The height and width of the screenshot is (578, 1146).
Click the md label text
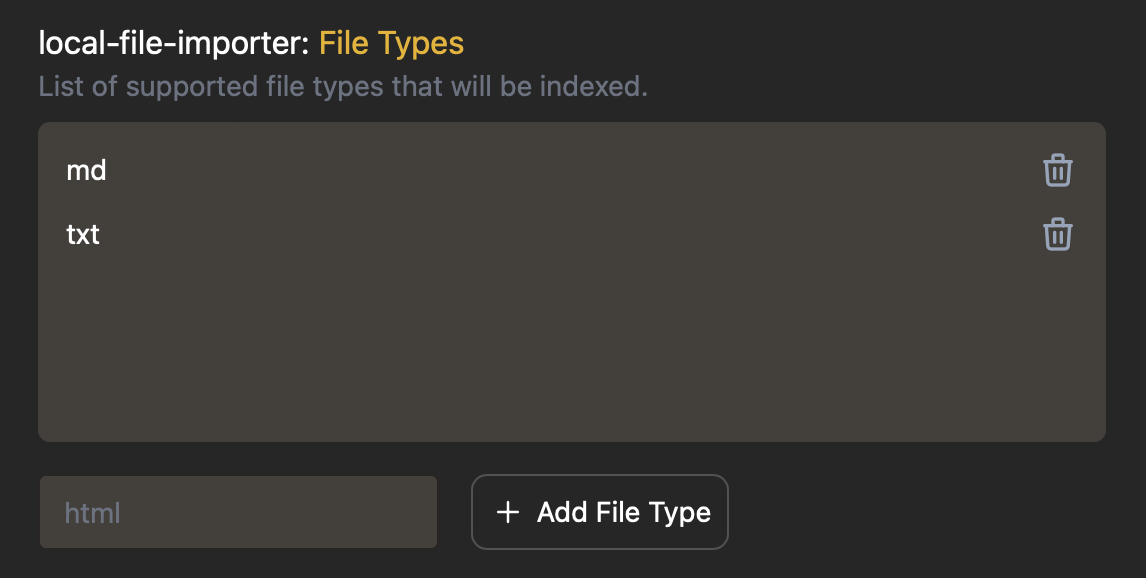click(86, 170)
